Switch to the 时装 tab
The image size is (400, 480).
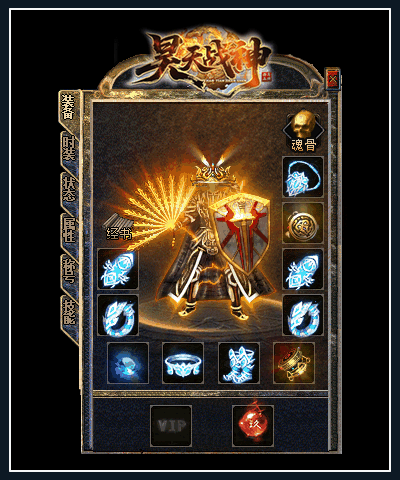(x=69, y=148)
